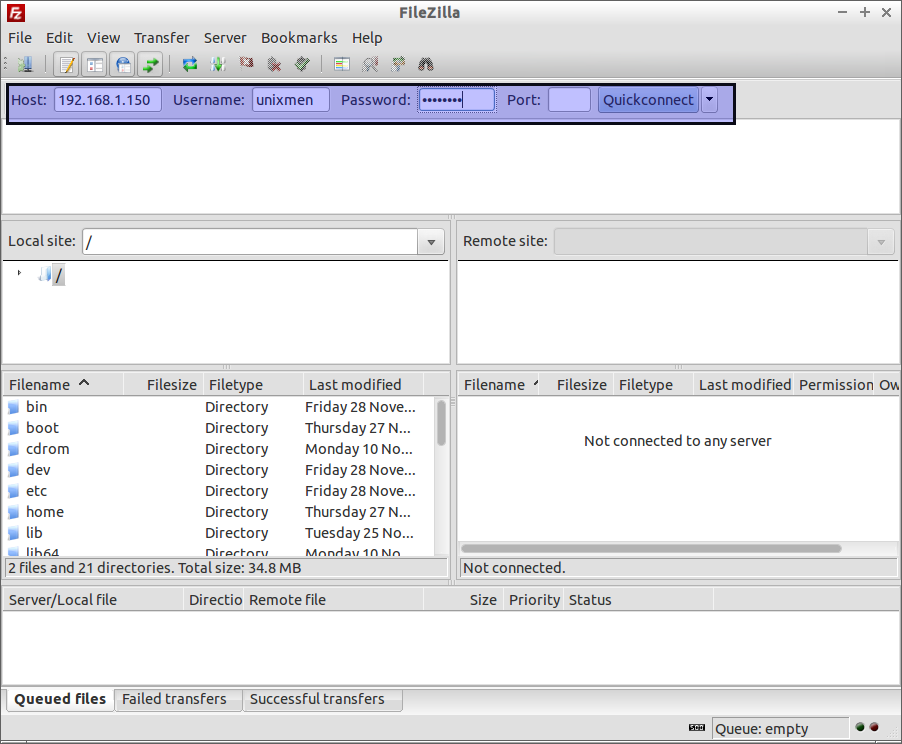Sort remote list by Permission column
The width and height of the screenshot is (902, 744).
836,384
